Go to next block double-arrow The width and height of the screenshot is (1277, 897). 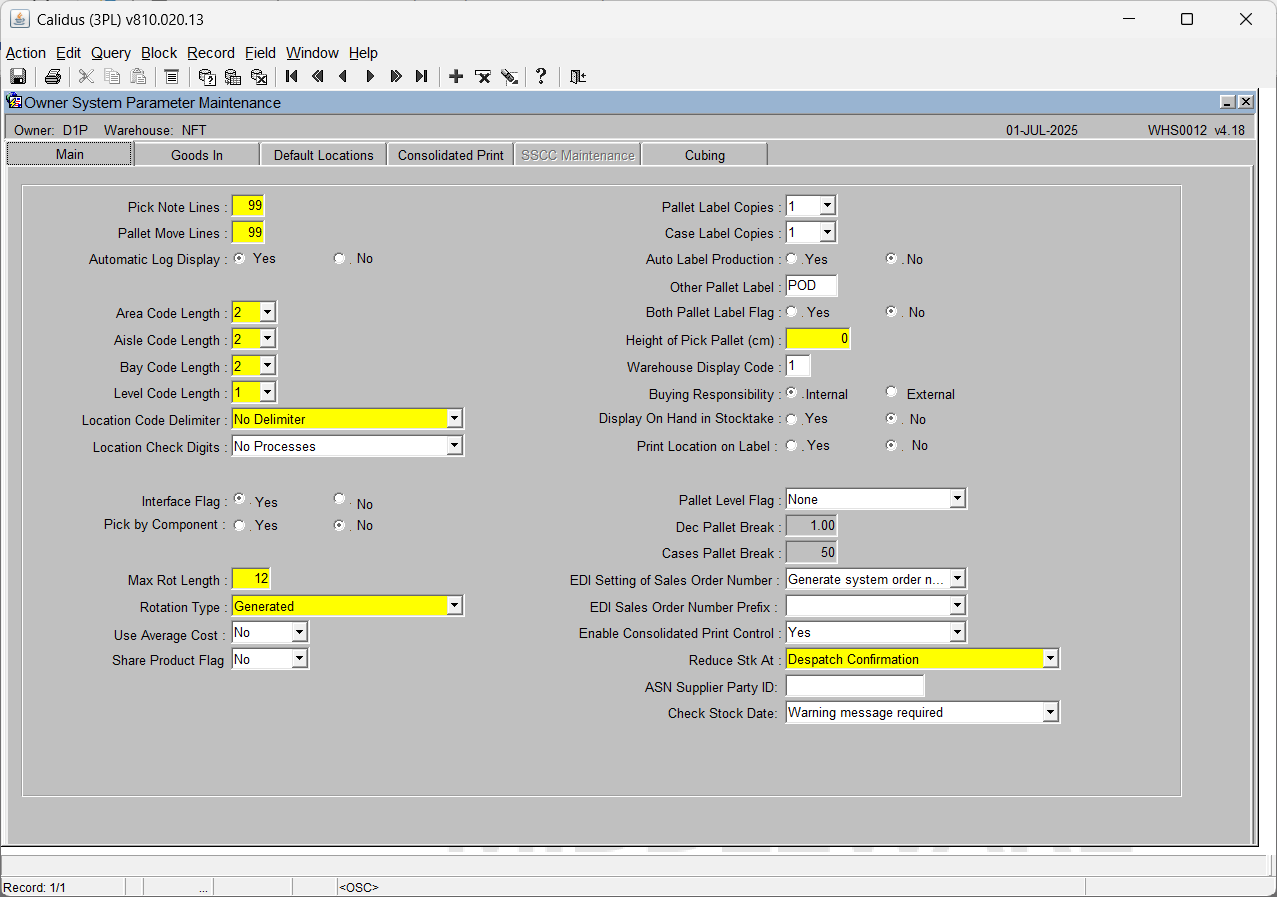pyautogui.click(x=396, y=76)
